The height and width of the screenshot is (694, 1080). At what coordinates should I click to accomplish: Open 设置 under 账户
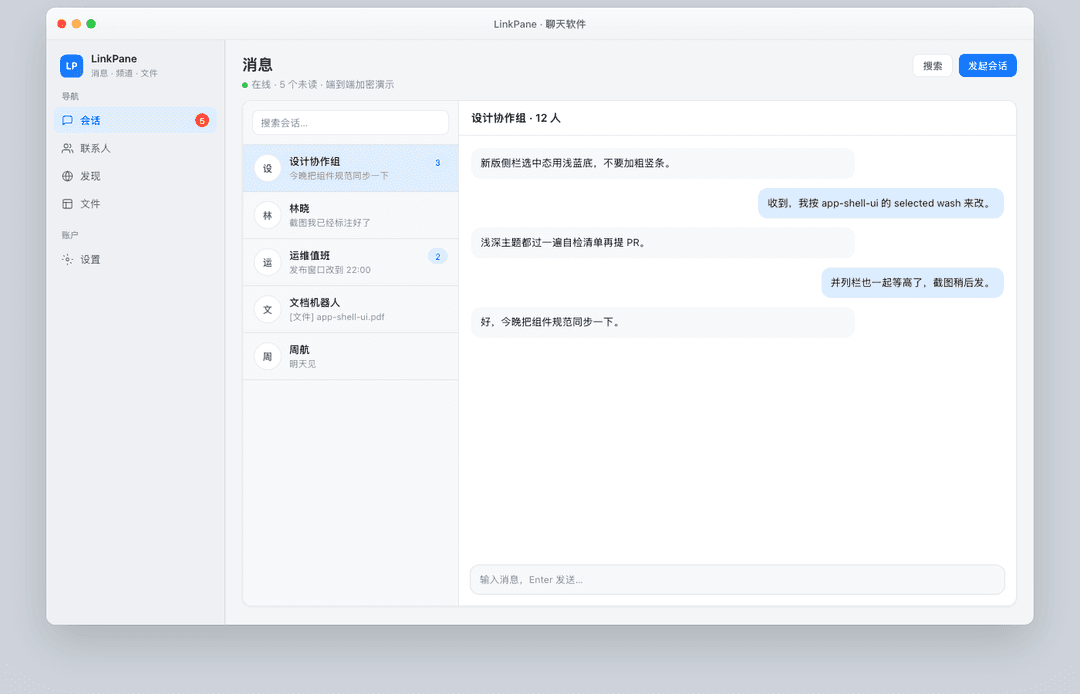135,260
